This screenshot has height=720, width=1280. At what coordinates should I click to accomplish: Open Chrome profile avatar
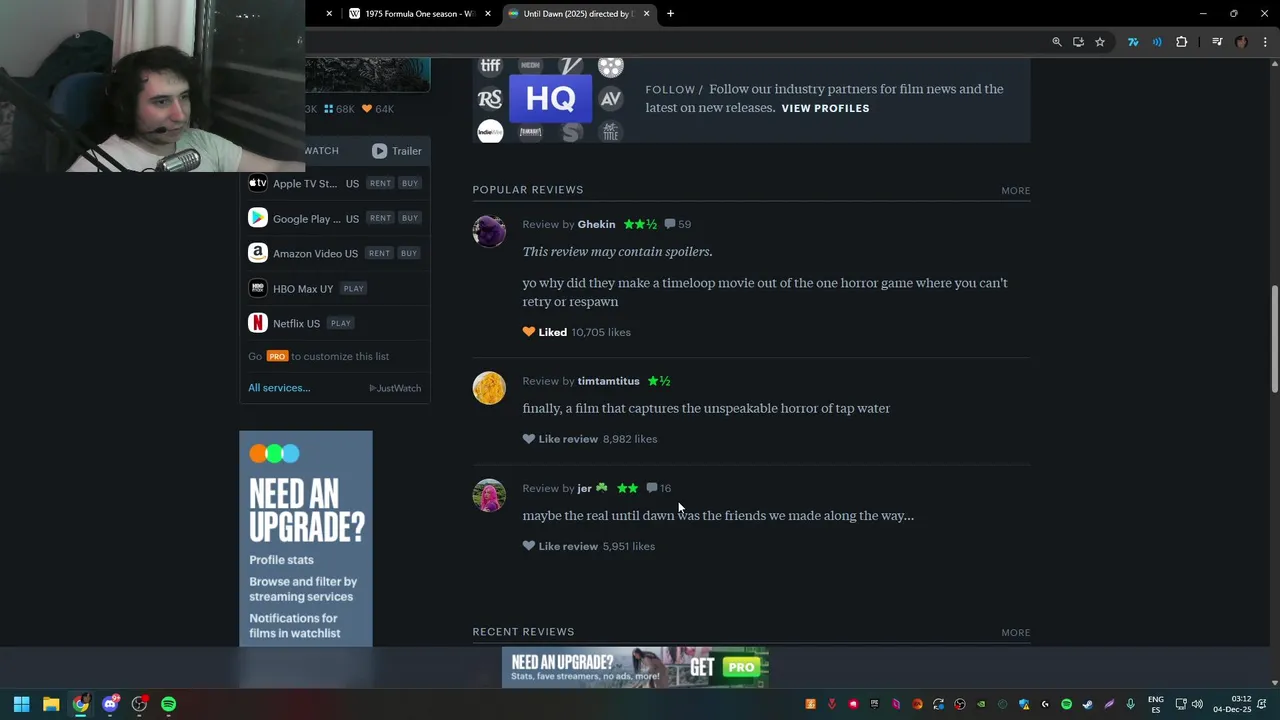(x=1242, y=42)
